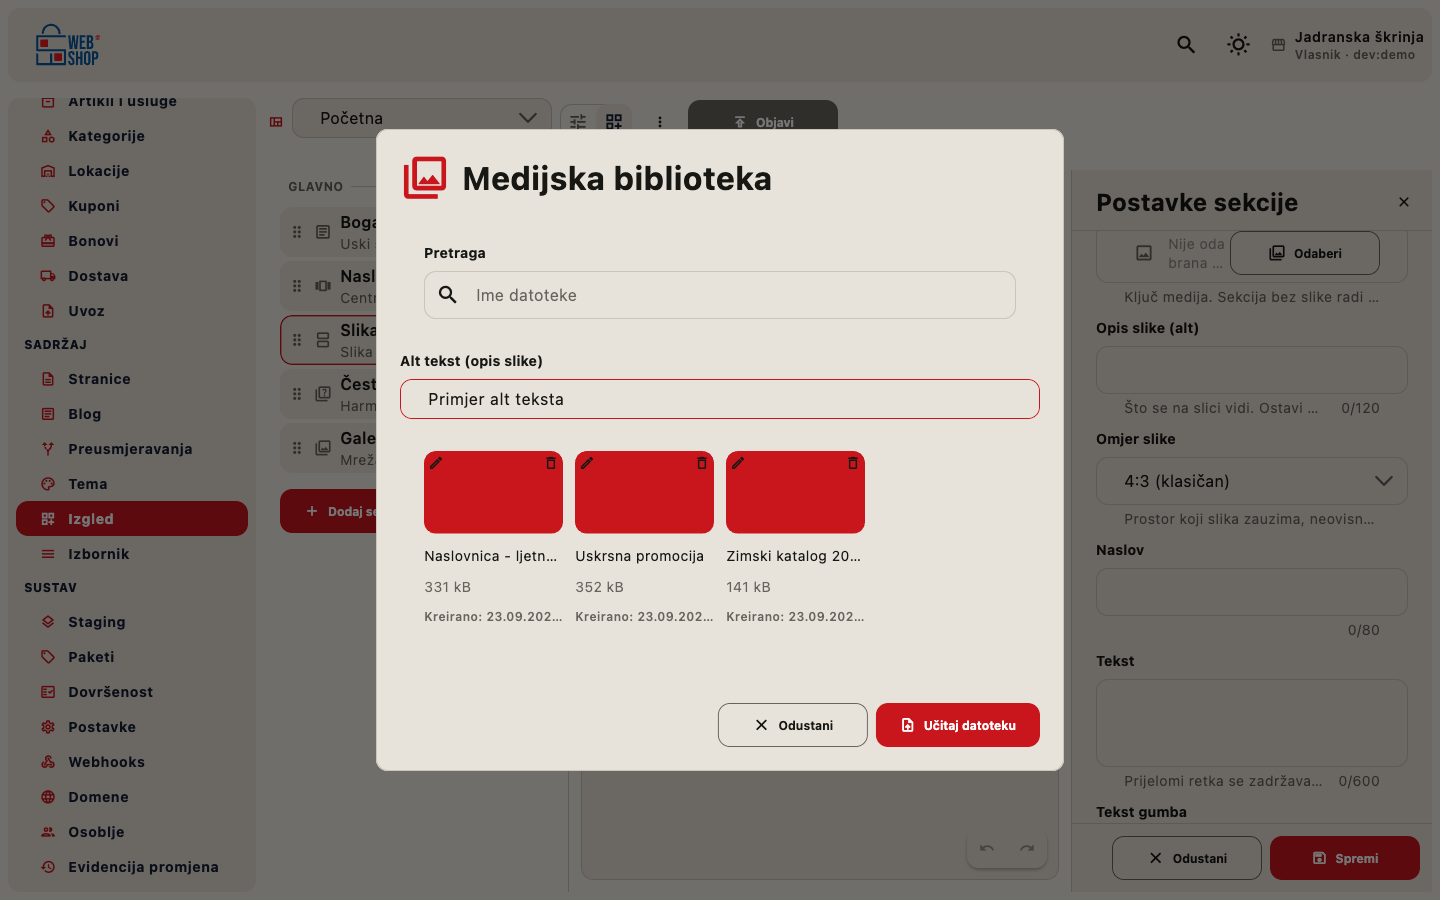This screenshot has width=1440, height=900.
Task: Click the search icon in top bar
Action: point(1186,44)
